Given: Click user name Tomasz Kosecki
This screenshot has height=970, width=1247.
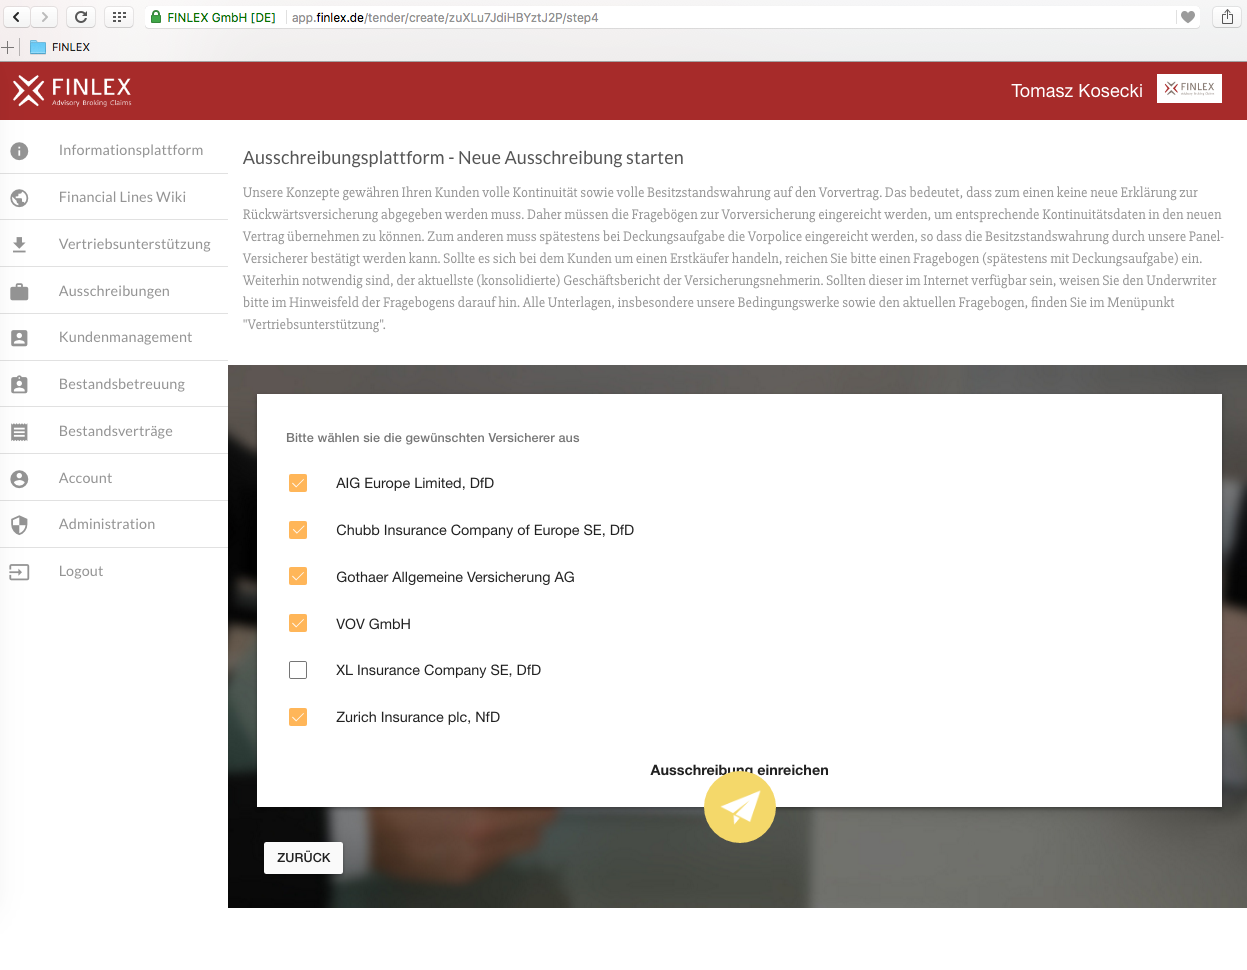Looking at the screenshot, I should tap(1076, 91).
